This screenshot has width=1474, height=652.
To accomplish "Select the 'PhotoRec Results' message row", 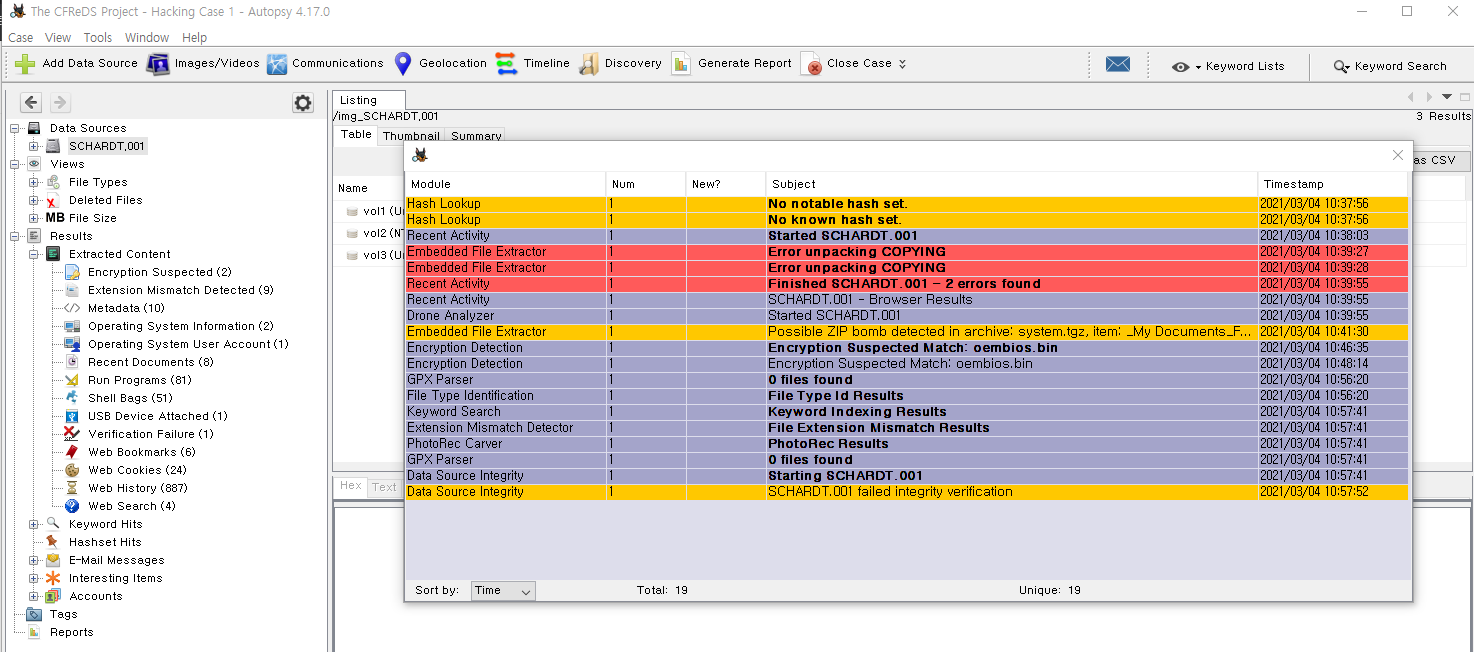I will pos(906,444).
